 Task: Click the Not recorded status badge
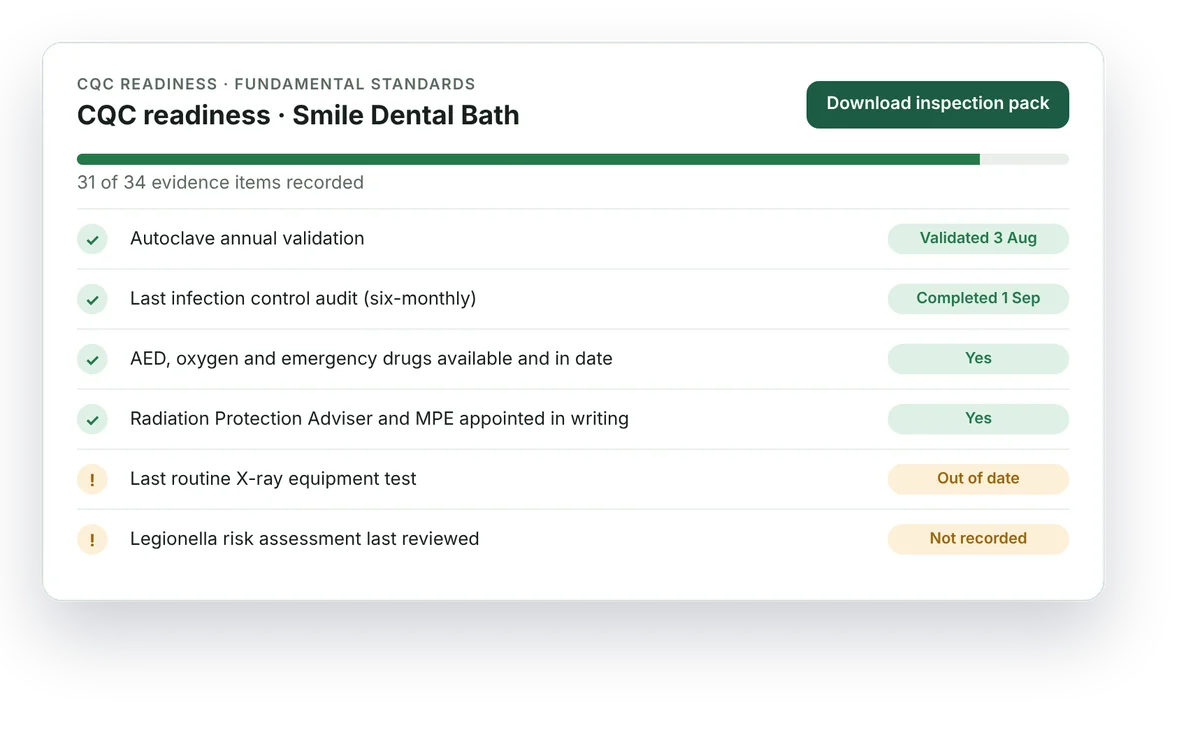click(978, 538)
